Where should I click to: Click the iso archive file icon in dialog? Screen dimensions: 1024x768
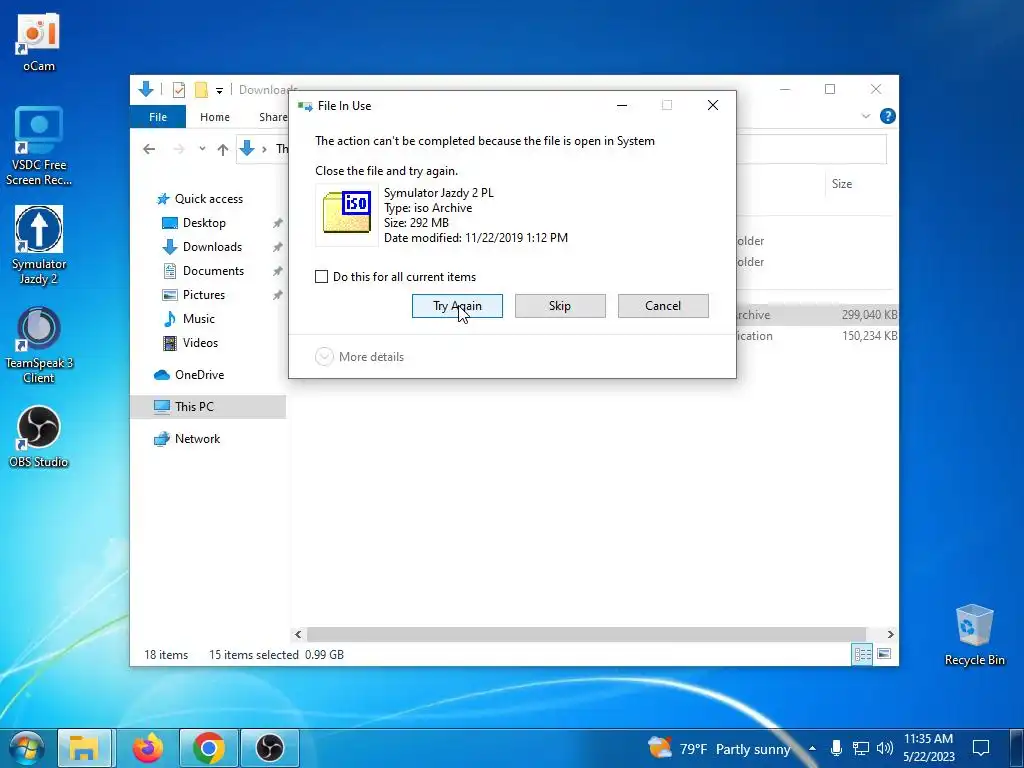click(347, 213)
